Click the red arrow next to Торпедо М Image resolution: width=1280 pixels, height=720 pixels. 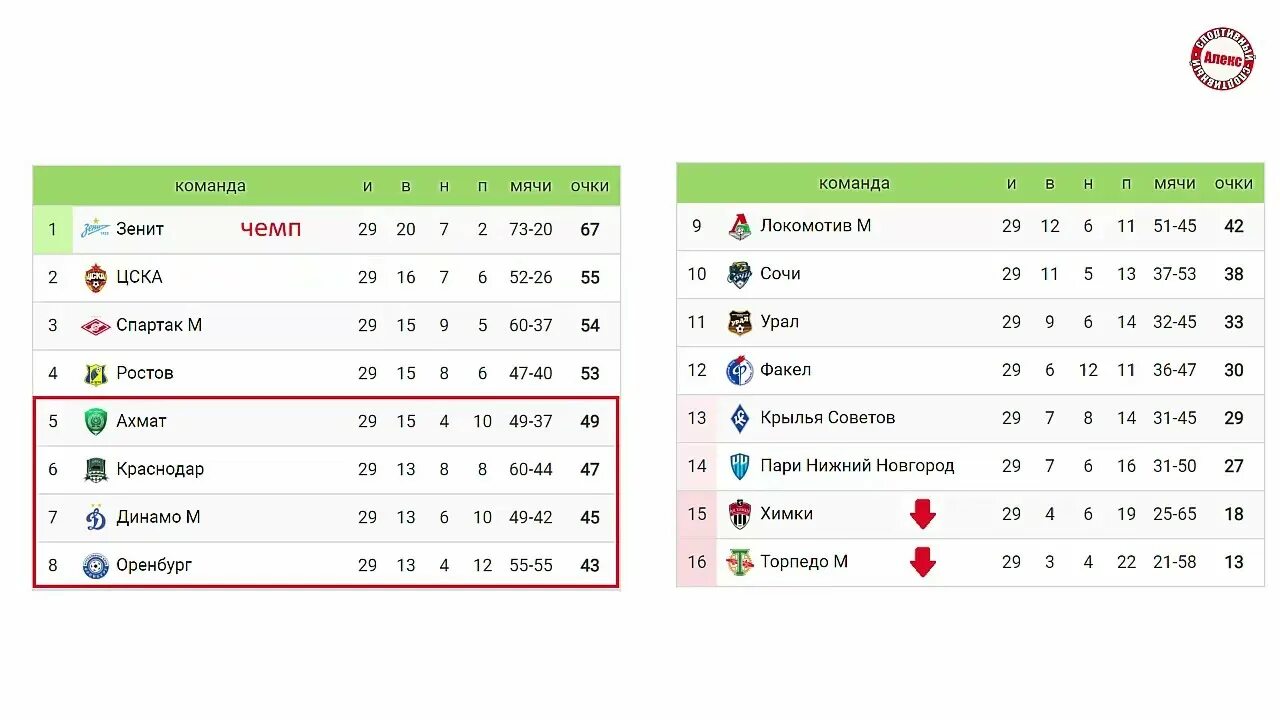click(x=923, y=562)
